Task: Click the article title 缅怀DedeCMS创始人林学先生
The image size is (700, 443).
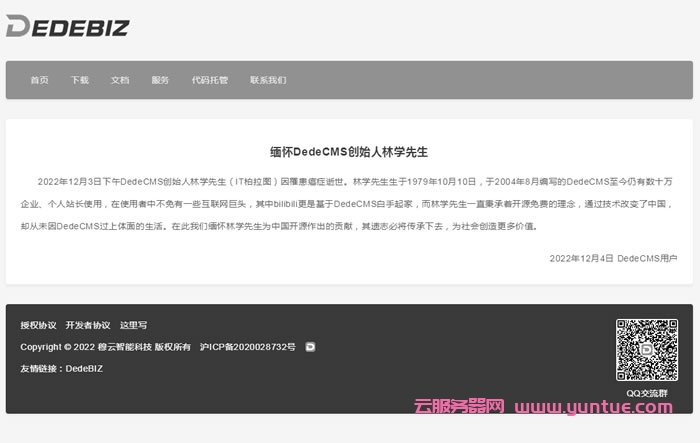Action: coord(349,152)
